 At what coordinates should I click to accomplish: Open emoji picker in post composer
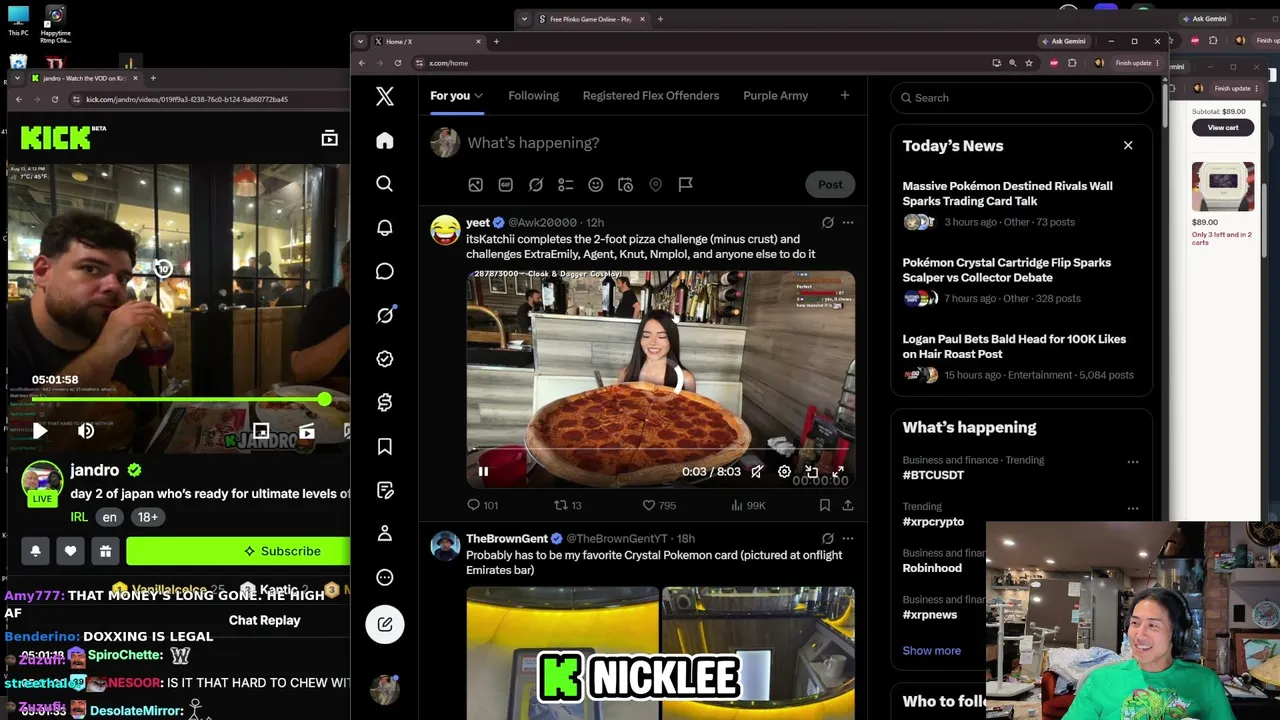pos(596,184)
